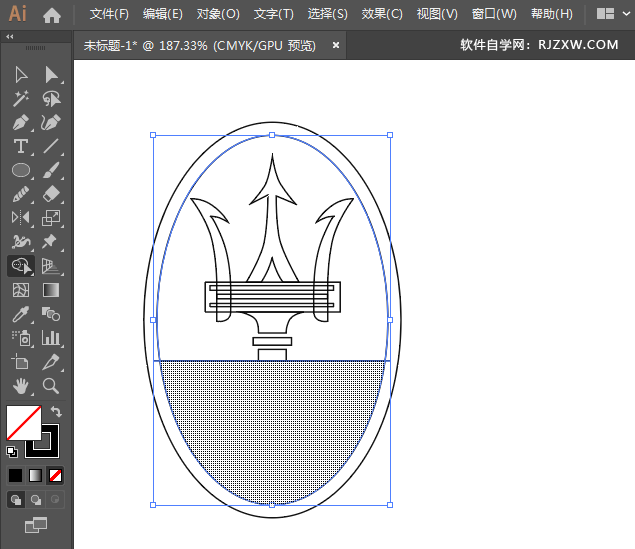Choose the Eyedropper tool

tap(21, 314)
